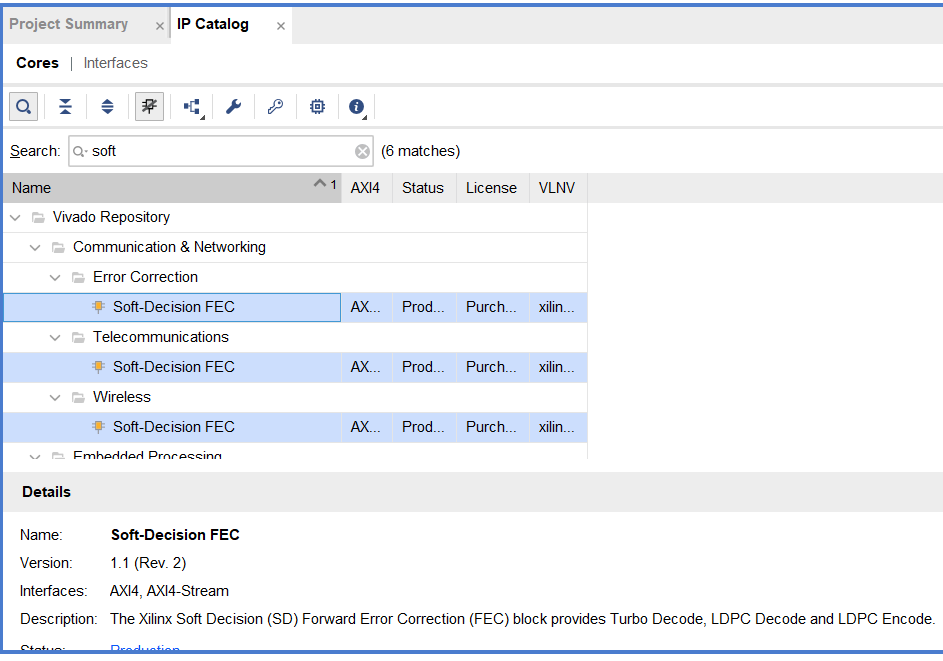Select the Telecommunications folder label

pos(161,337)
